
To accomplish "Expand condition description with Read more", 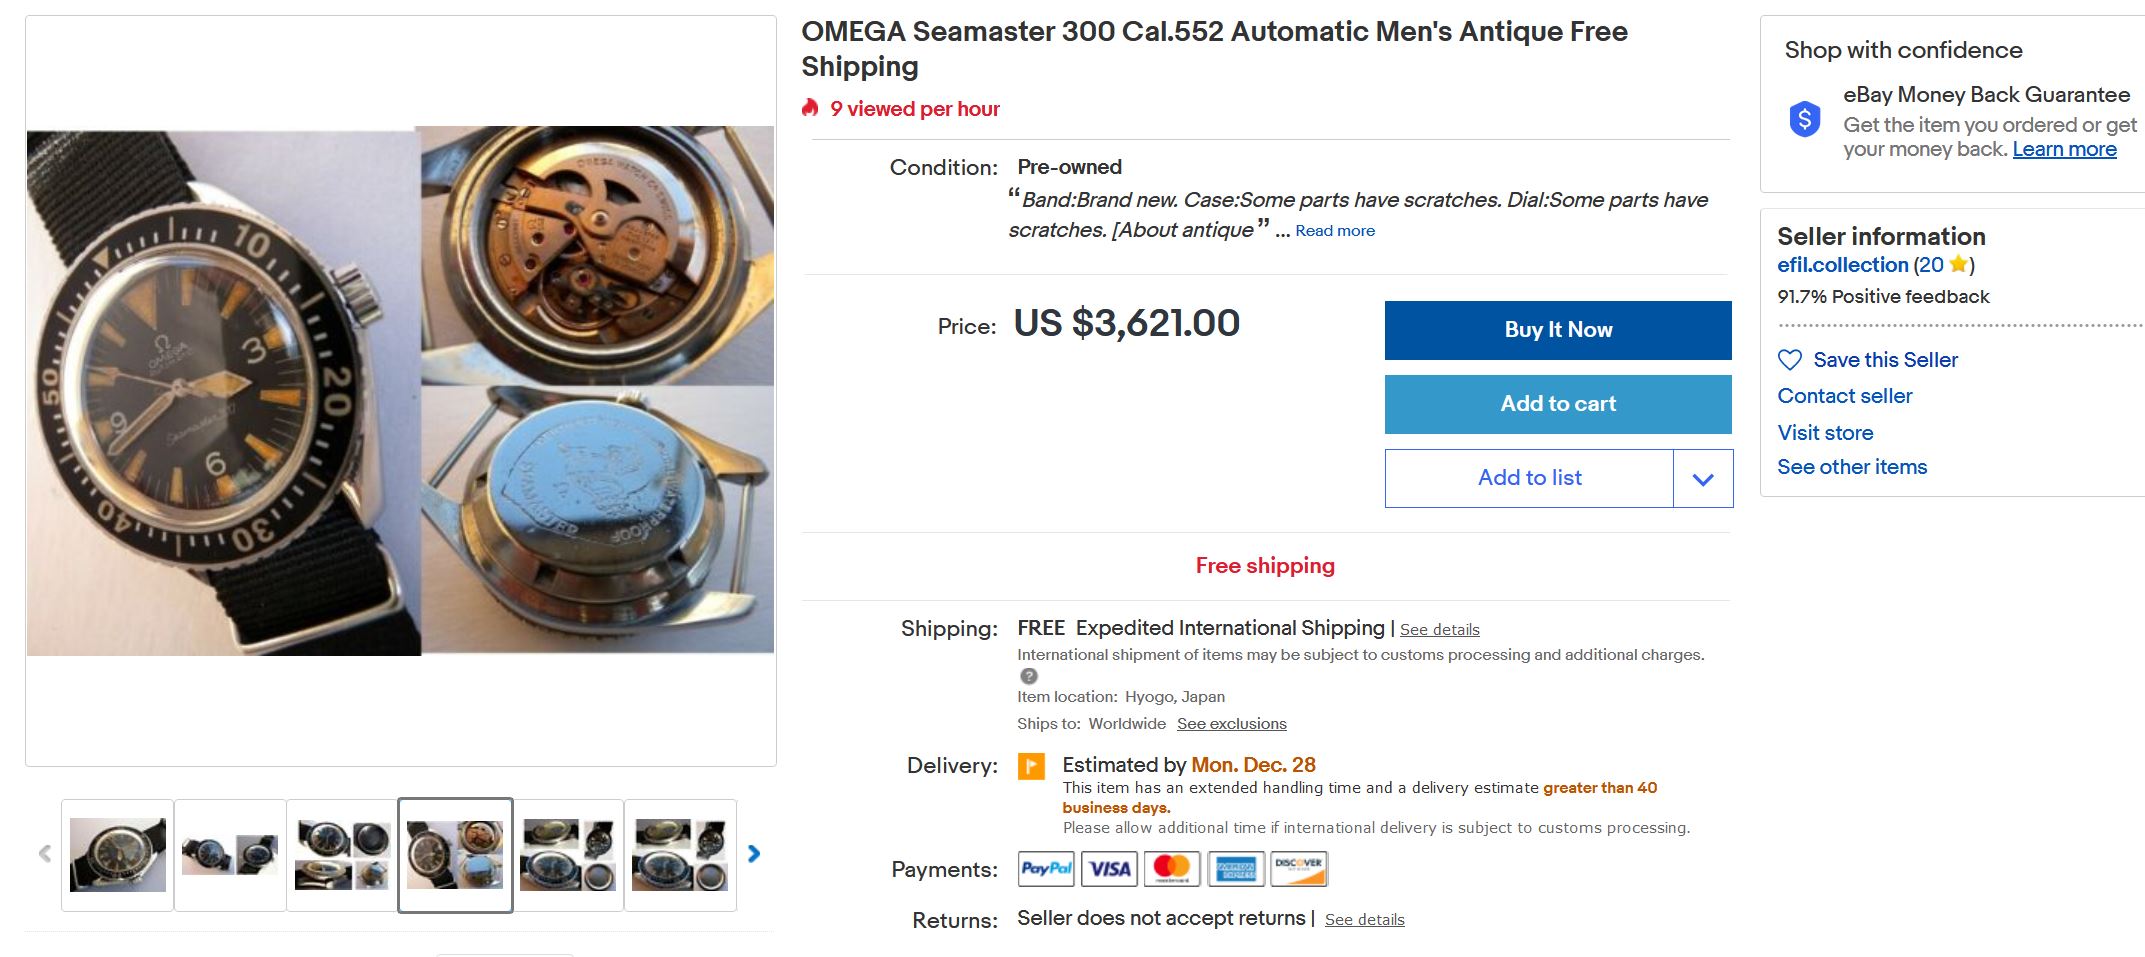I will (x=1335, y=231).
